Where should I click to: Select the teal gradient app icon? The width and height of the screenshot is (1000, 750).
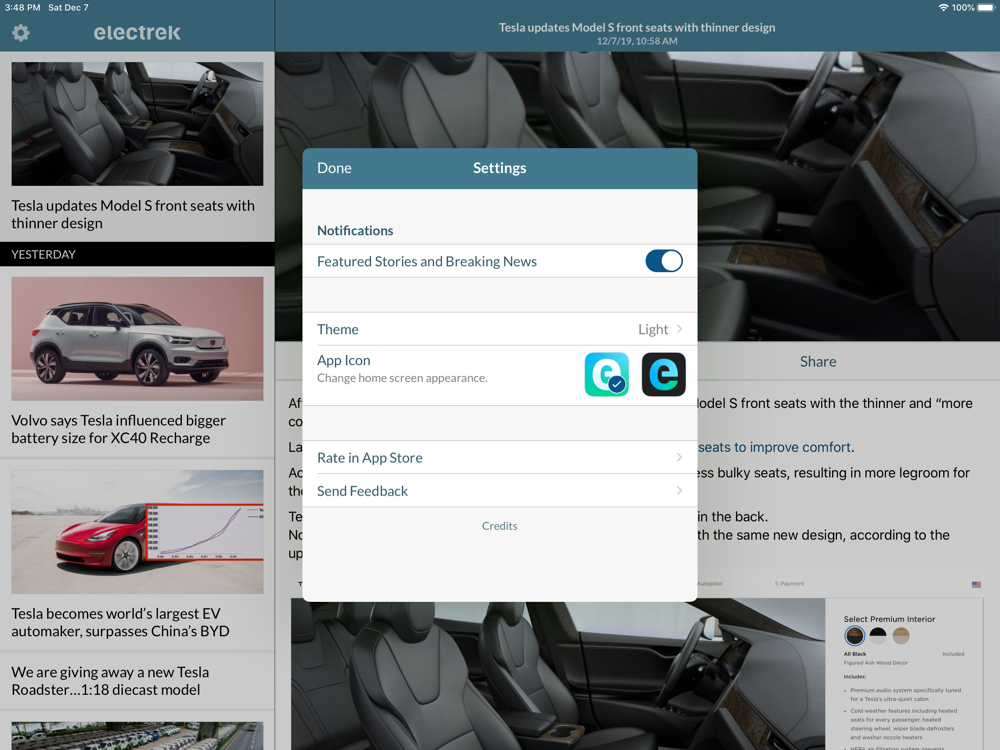[607, 374]
